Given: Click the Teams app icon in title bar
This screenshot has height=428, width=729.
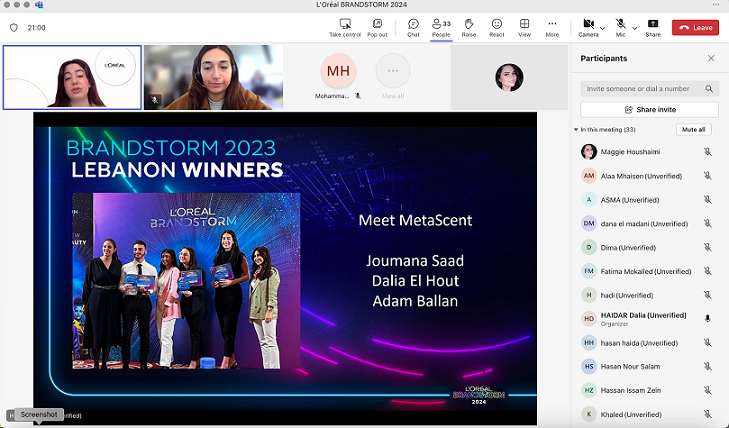Looking at the screenshot, I should (x=40, y=5).
